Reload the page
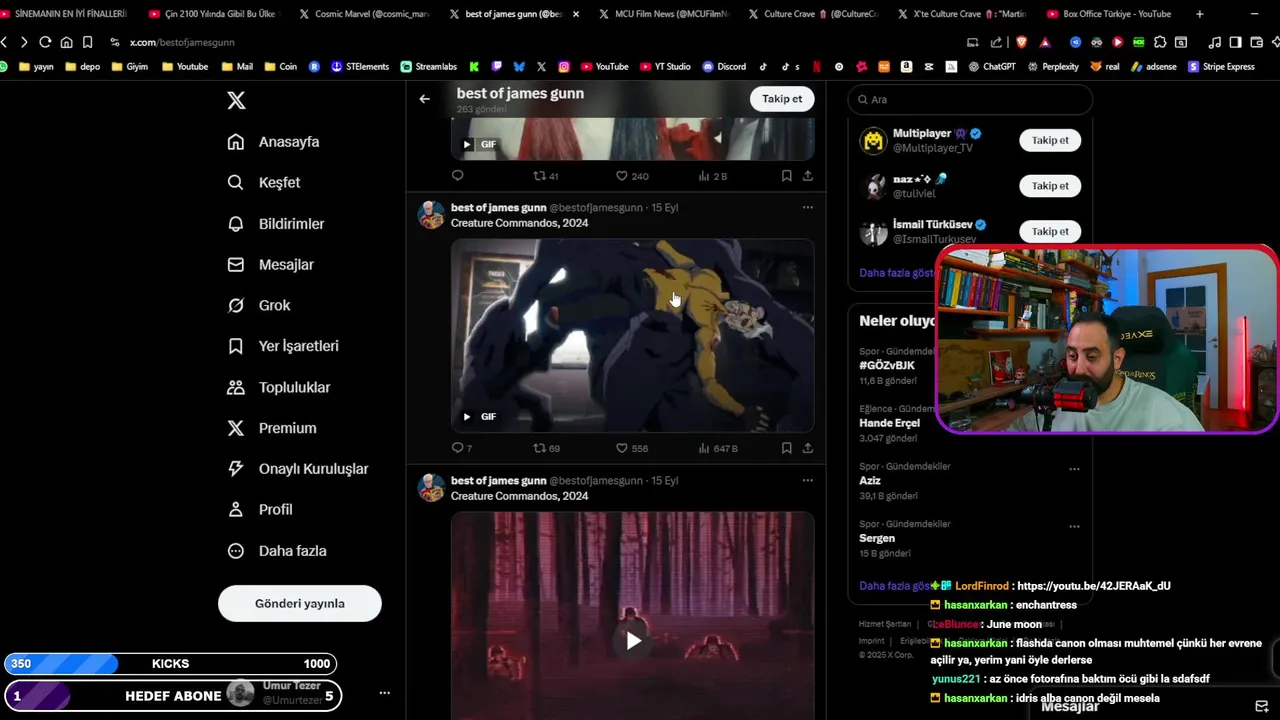The height and width of the screenshot is (720, 1280). 45,42
